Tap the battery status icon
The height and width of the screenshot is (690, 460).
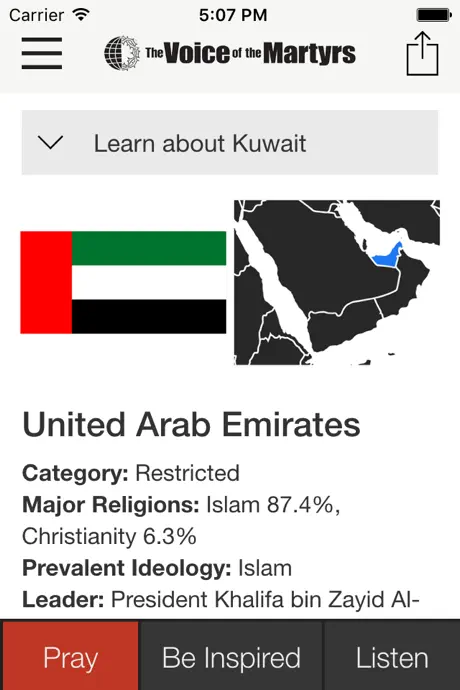pos(434,15)
